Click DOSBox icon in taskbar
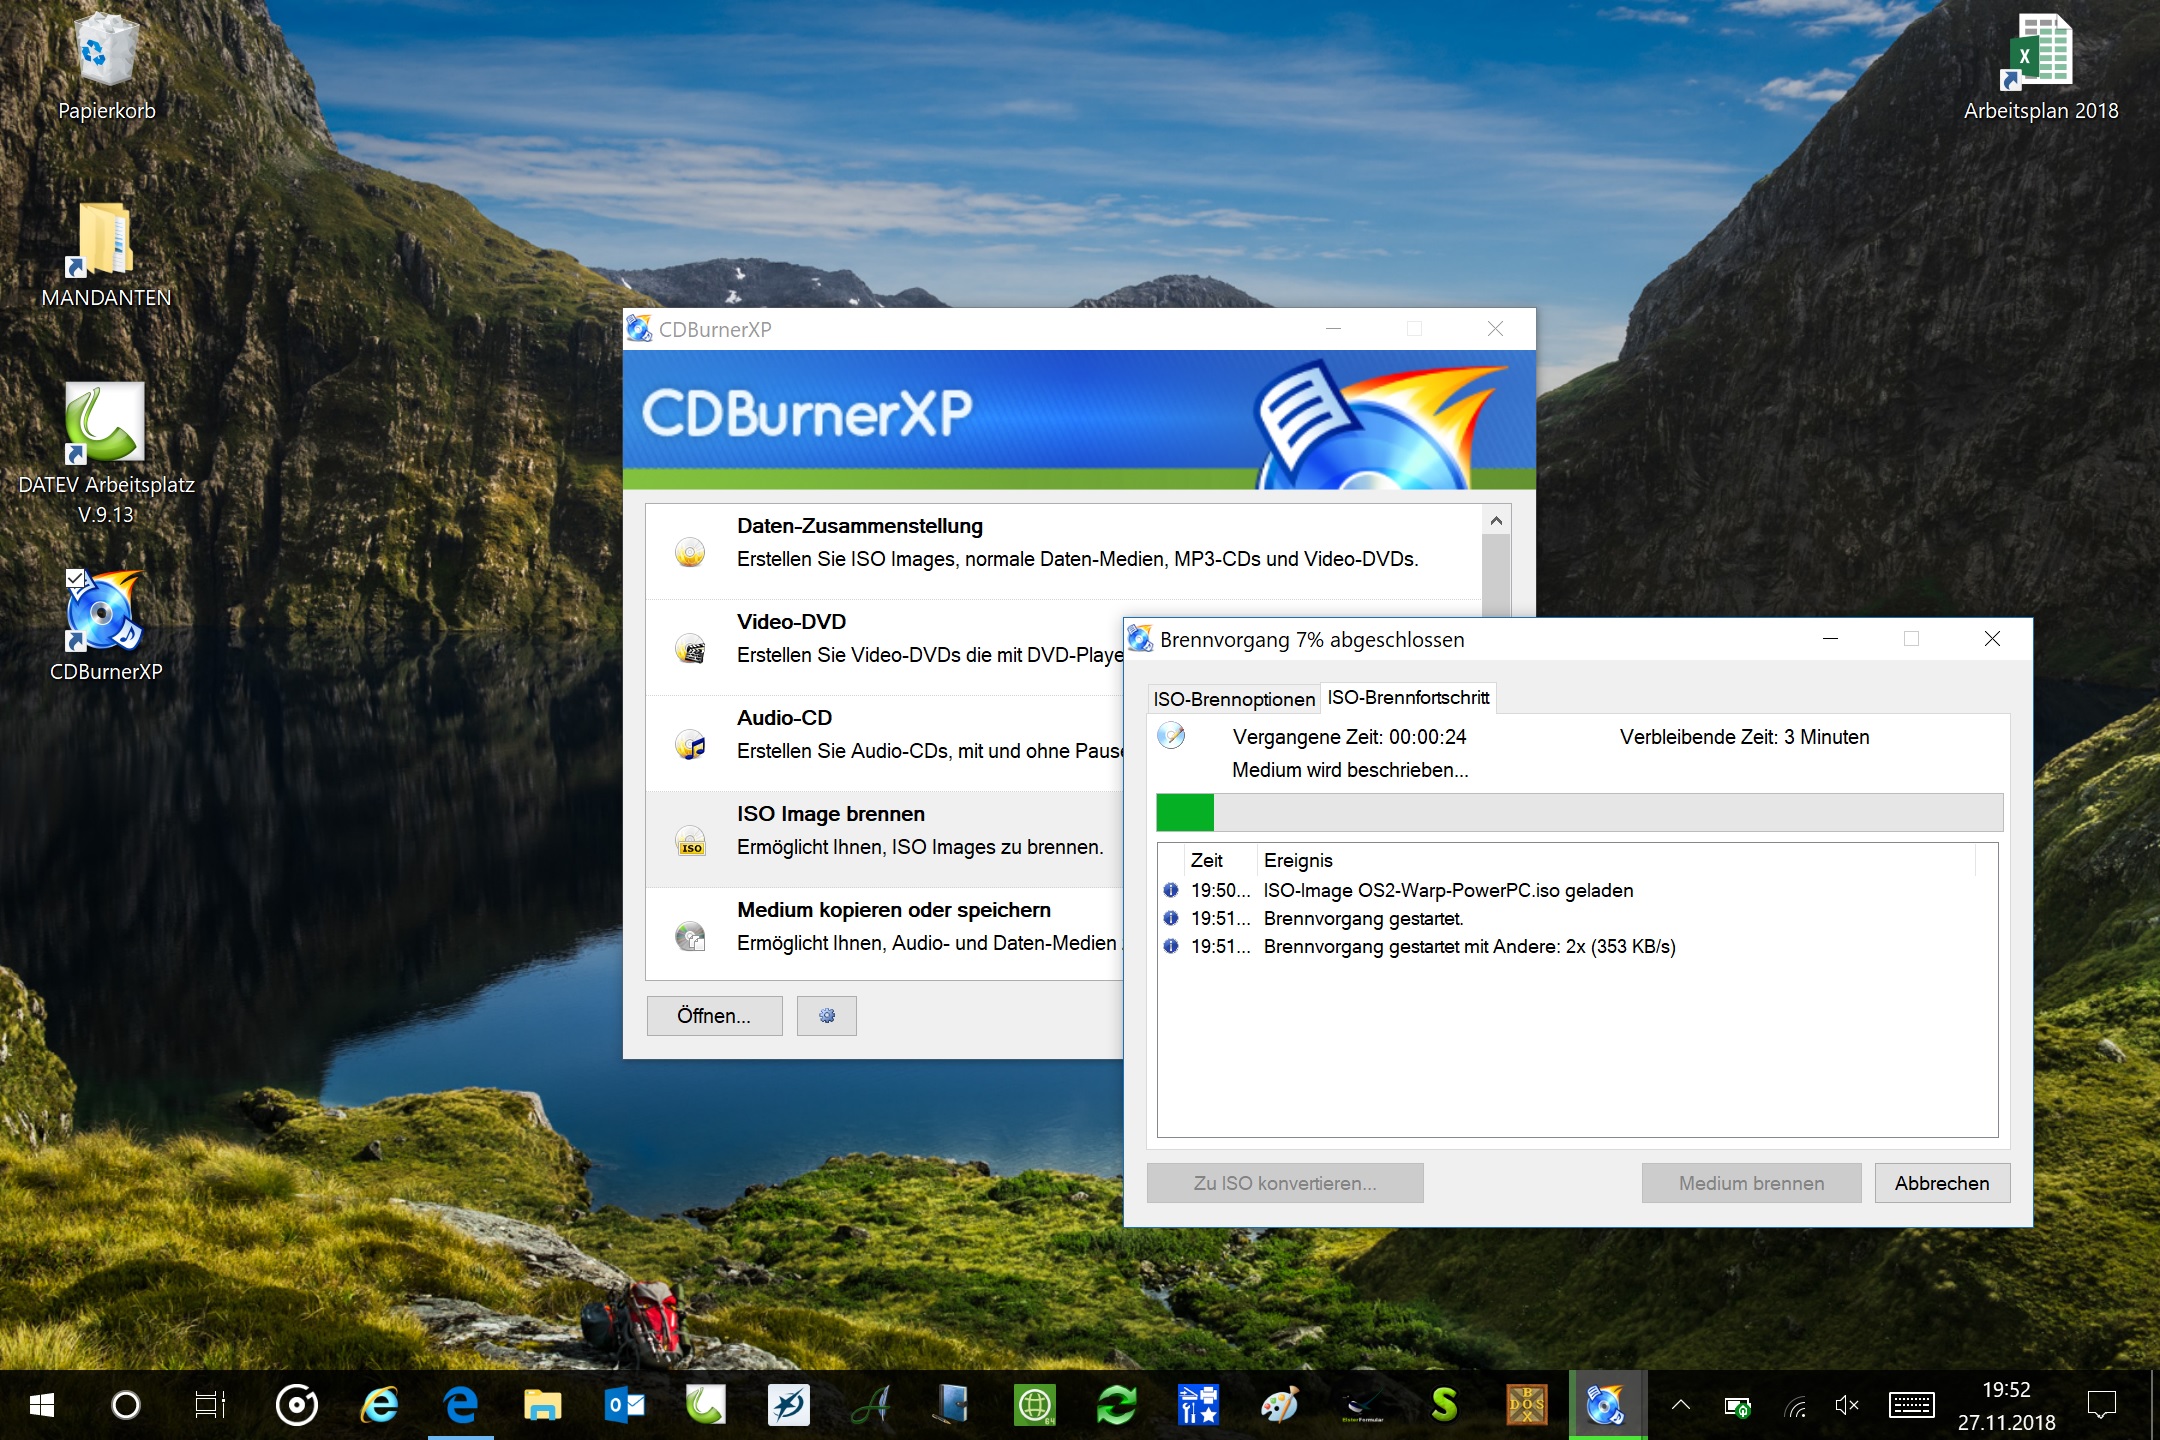The image size is (2160, 1440). (x=1527, y=1405)
